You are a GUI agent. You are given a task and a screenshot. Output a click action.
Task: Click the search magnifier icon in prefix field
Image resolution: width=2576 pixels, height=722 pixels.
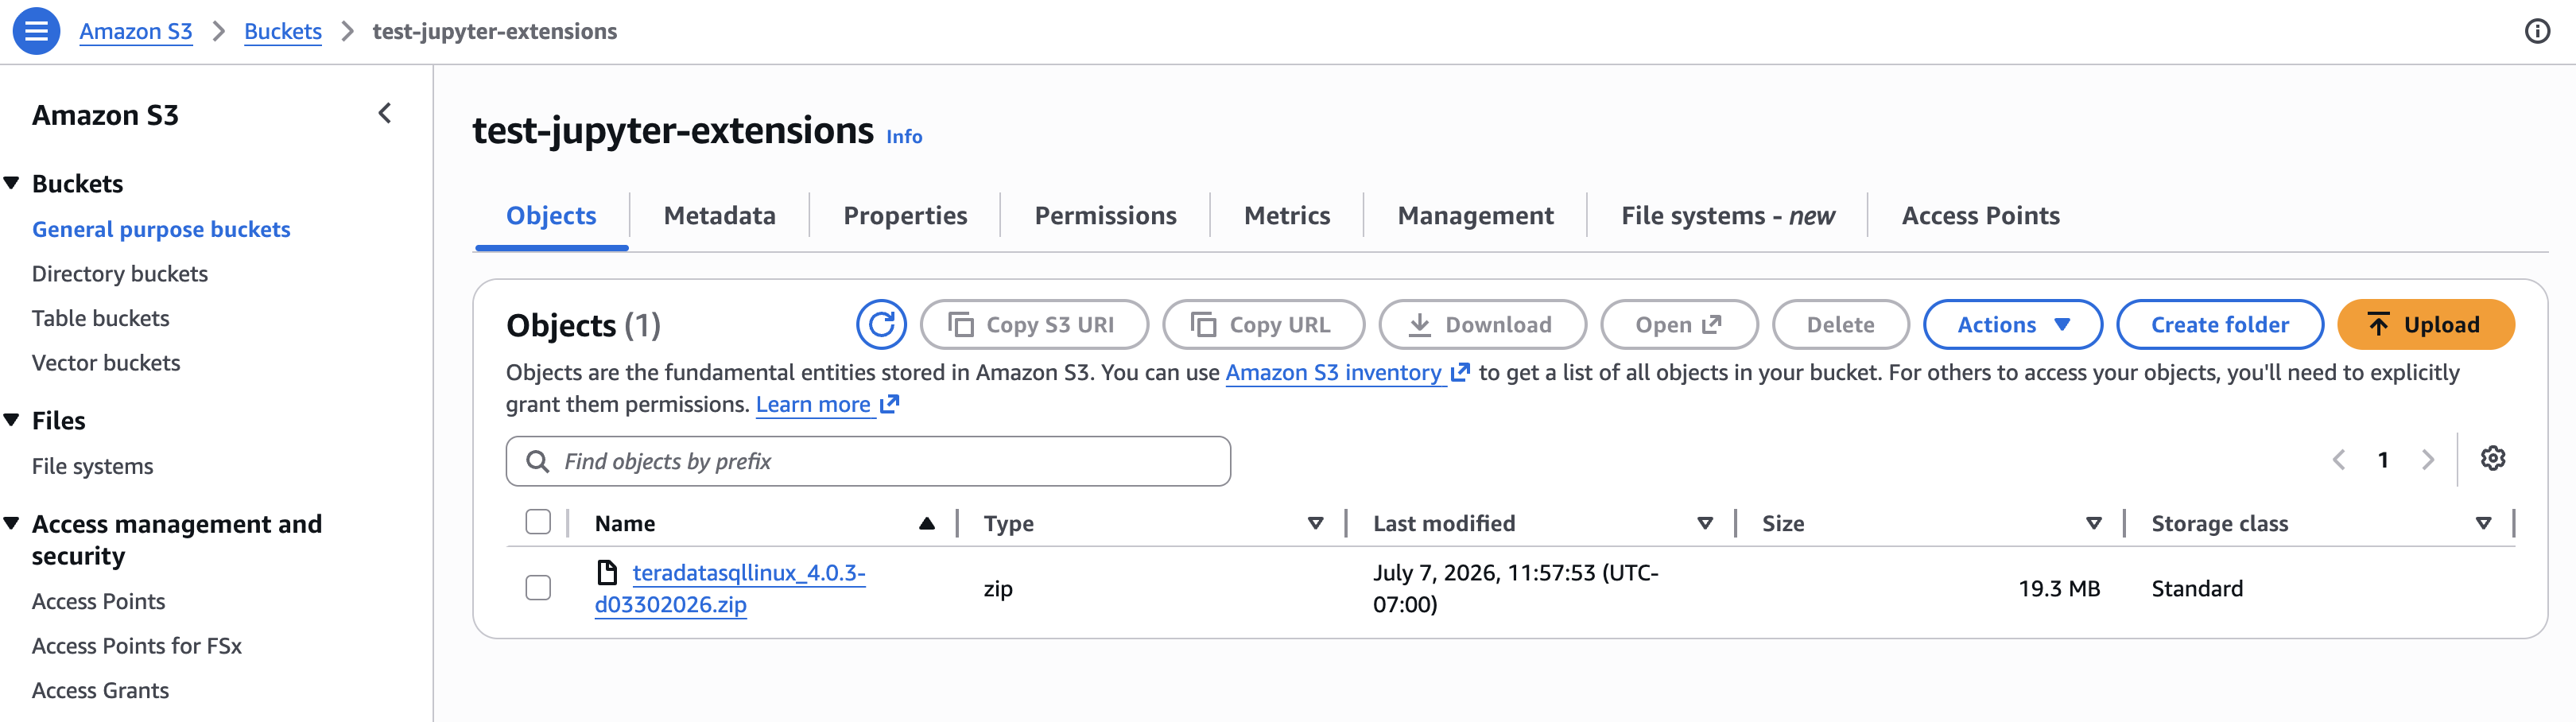(x=538, y=461)
